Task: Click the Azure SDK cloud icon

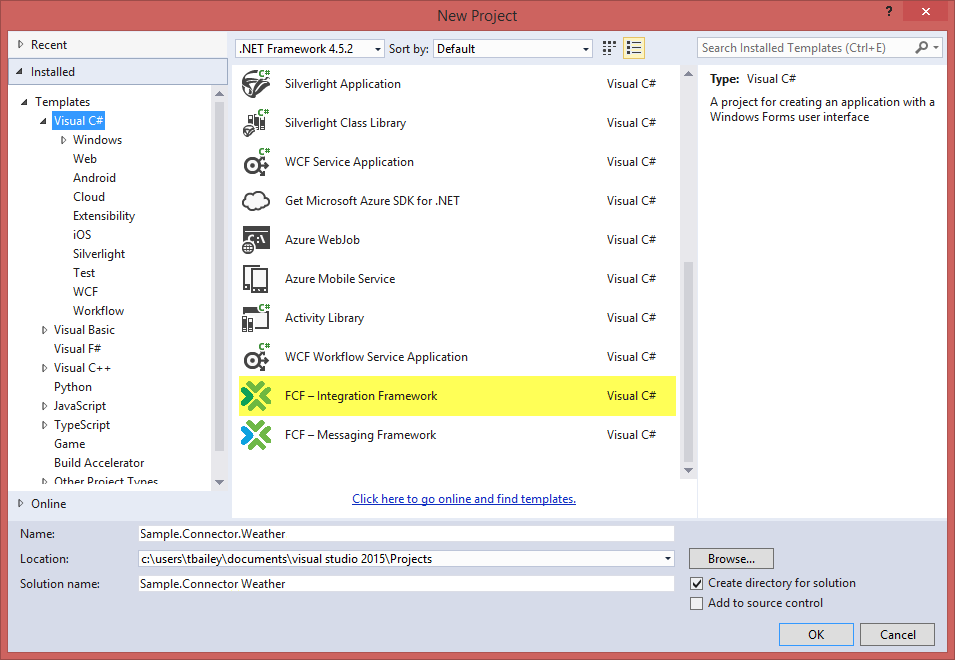Action: tap(256, 201)
